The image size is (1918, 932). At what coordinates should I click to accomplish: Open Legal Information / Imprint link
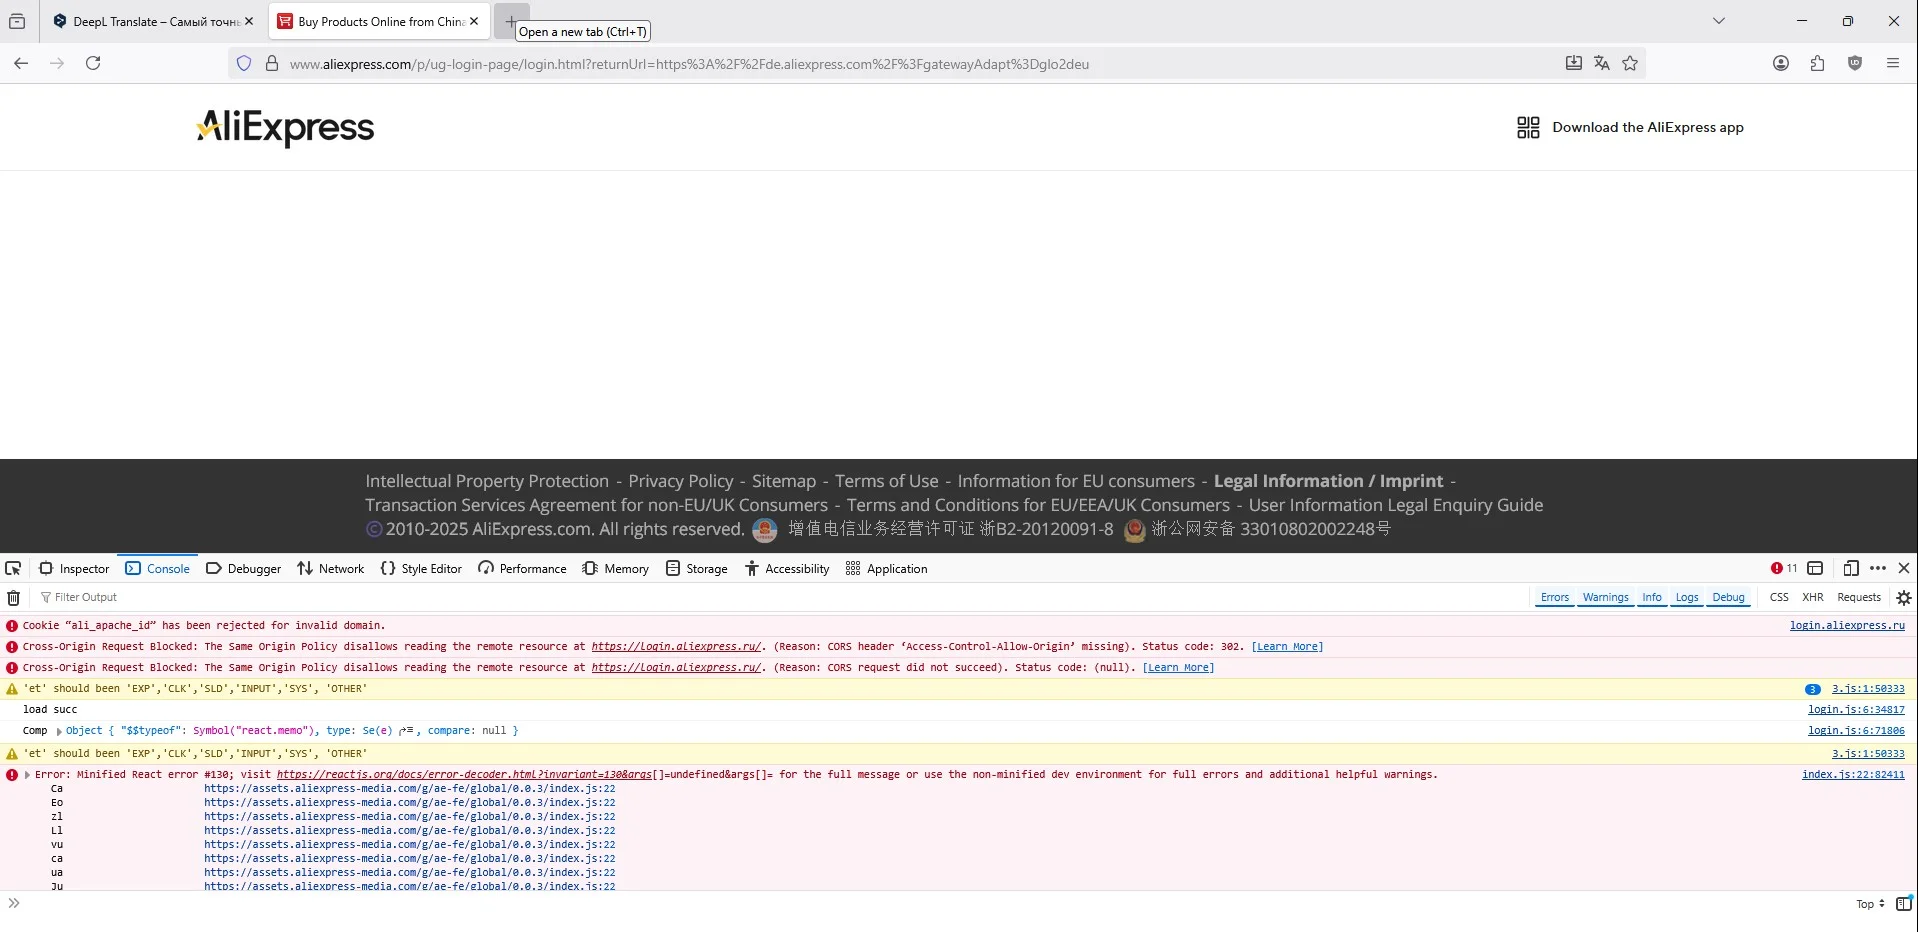pyautogui.click(x=1329, y=481)
